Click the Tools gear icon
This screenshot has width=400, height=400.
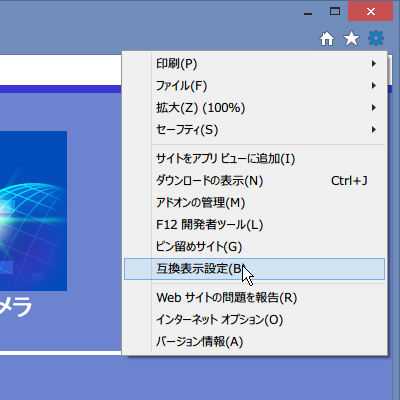376,38
